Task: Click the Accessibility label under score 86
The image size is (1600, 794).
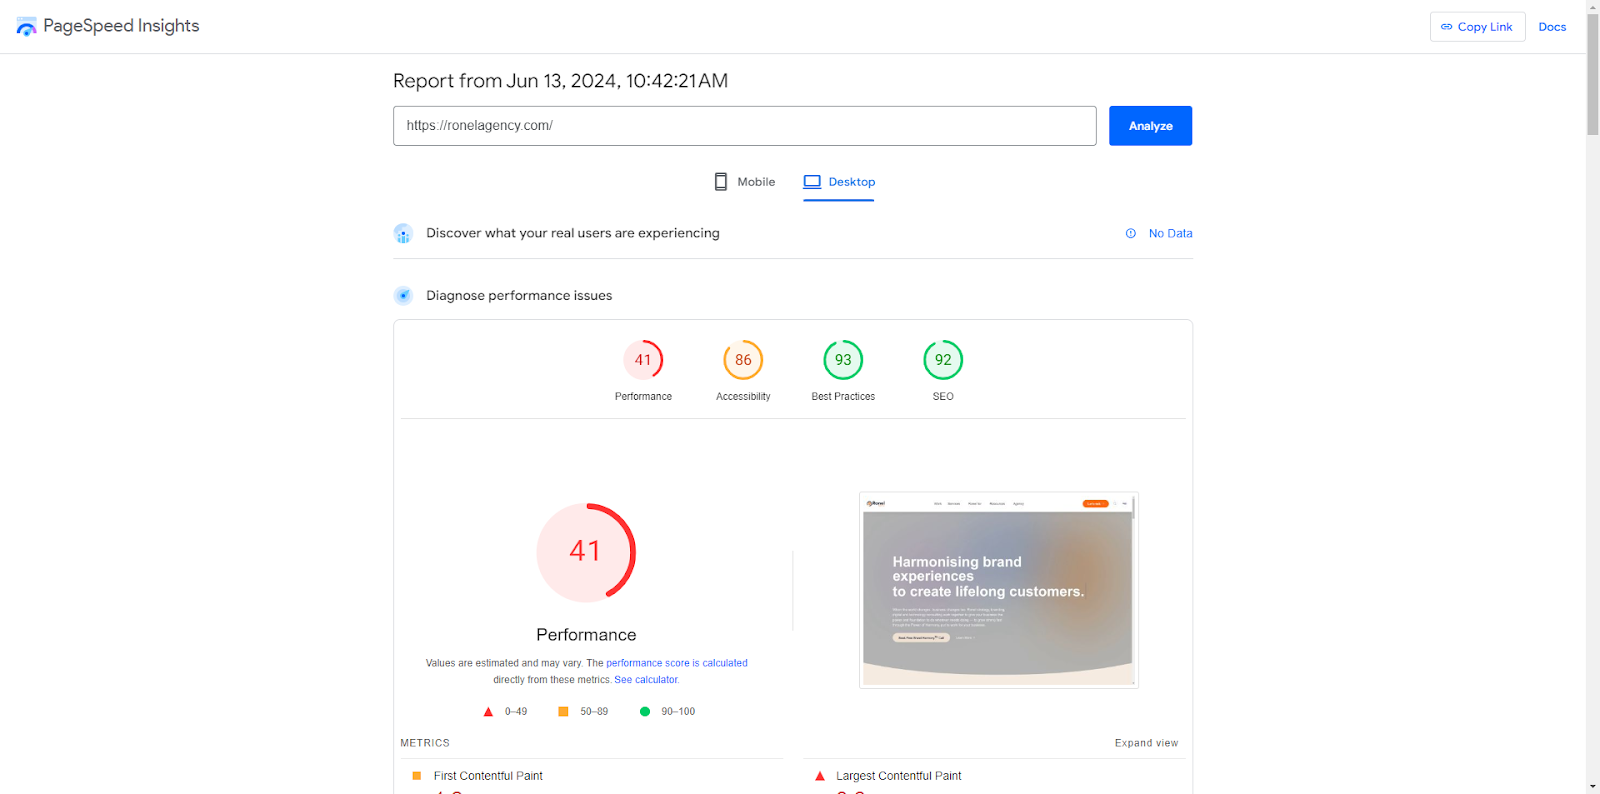Action: tap(743, 397)
